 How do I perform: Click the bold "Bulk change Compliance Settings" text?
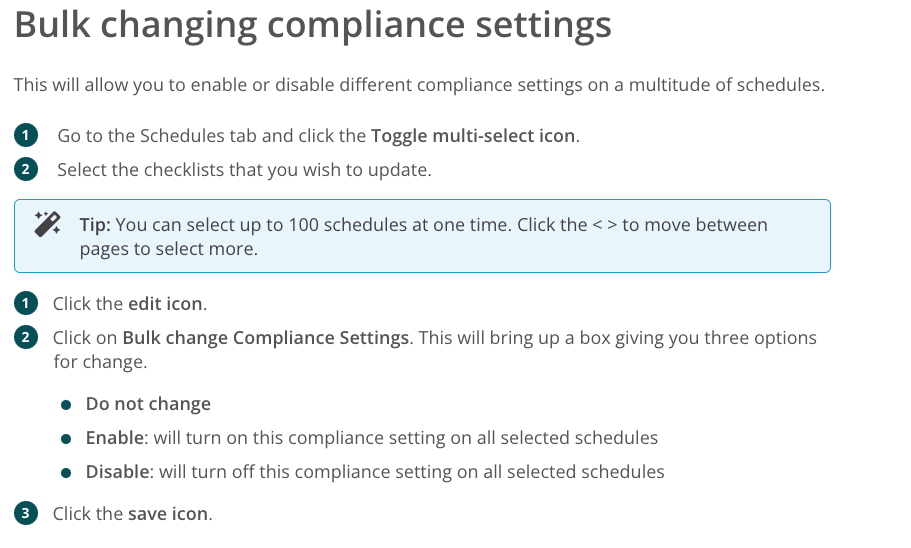266,338
